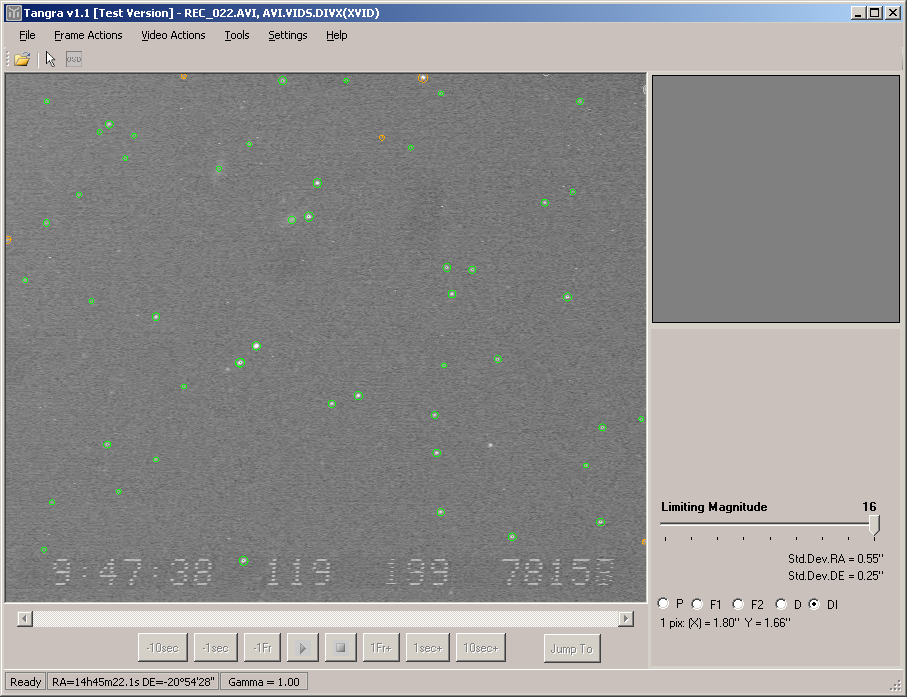Click the gray zoomed preview panel
This screenshot has width=907, height=697.
tap(776, 198)
